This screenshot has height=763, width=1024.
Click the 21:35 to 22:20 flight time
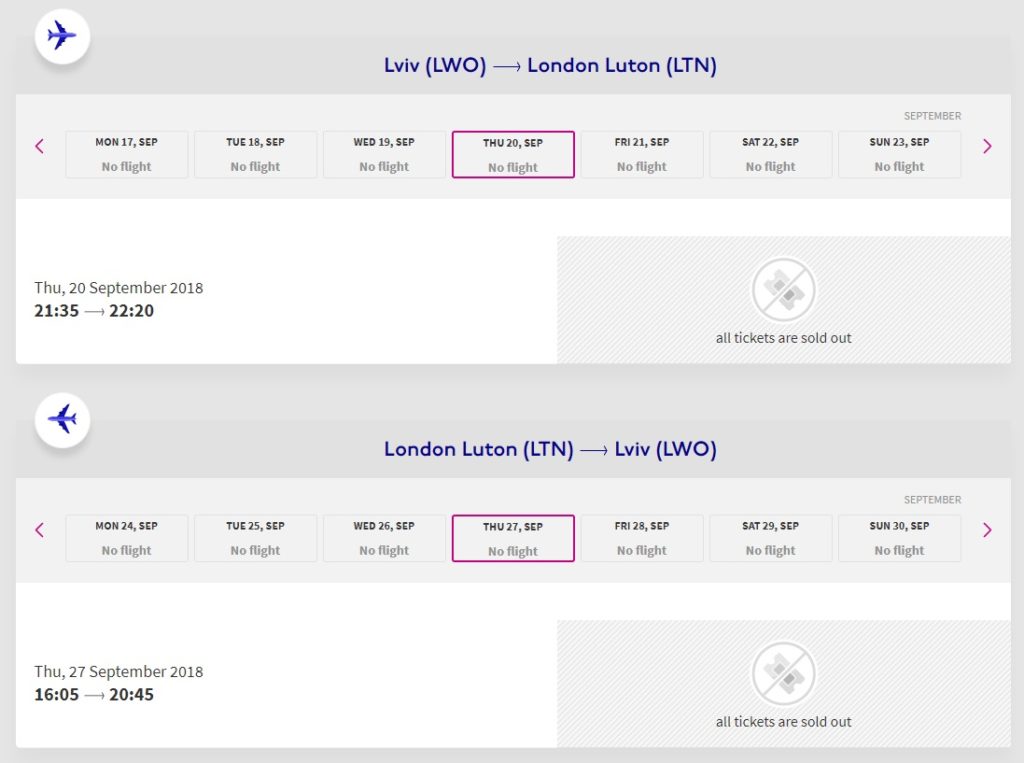tap(94, 311)
